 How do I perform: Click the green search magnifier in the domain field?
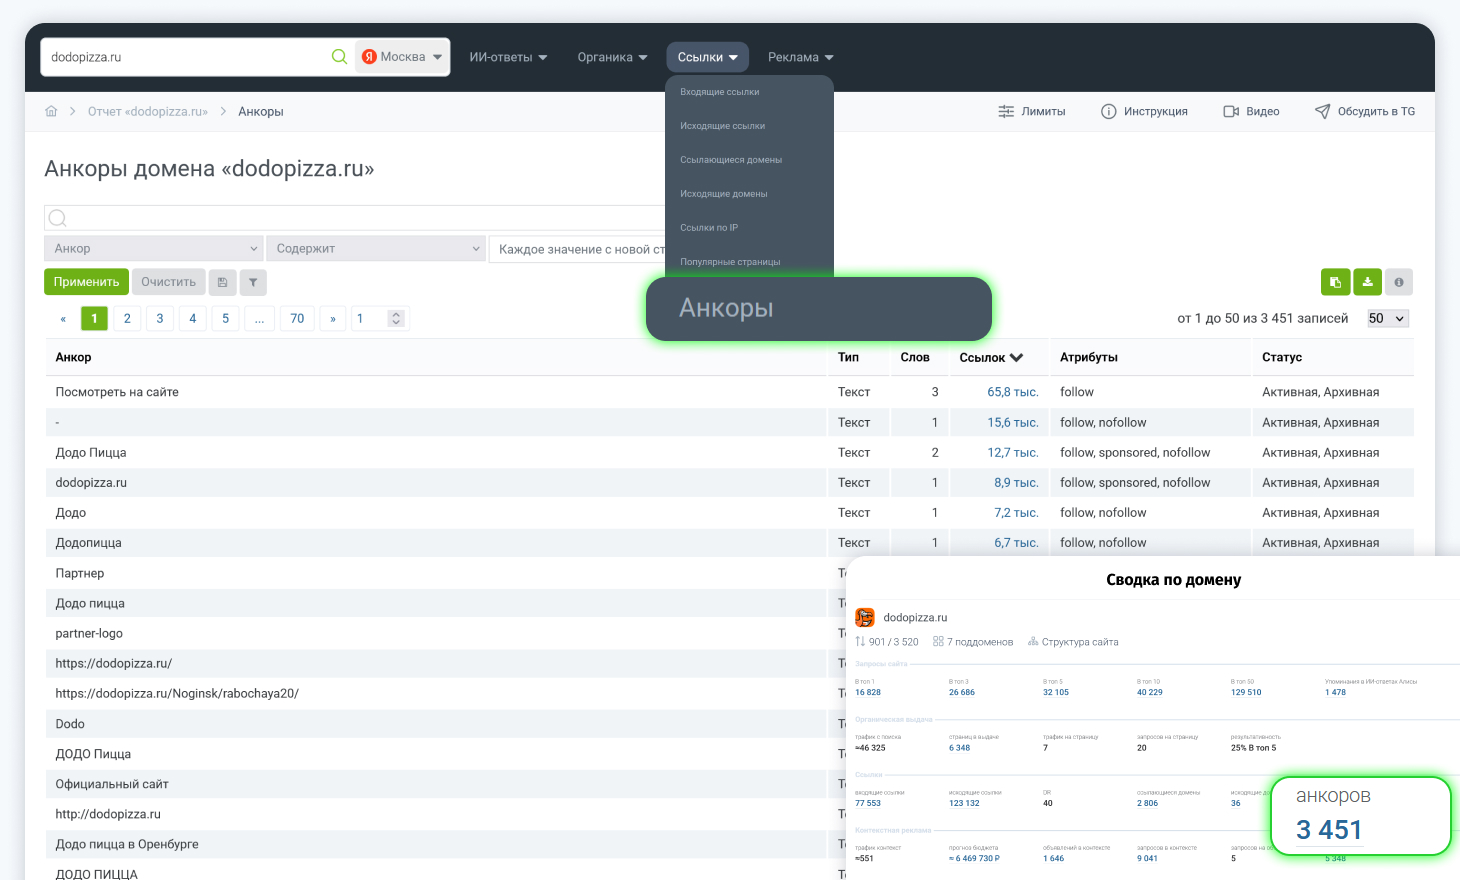click(x=339, y=57)
